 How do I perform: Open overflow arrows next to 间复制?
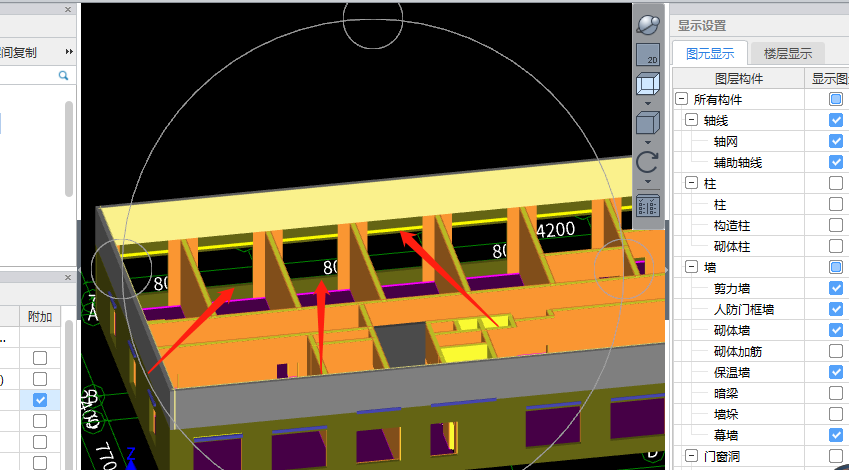[69, 51]
